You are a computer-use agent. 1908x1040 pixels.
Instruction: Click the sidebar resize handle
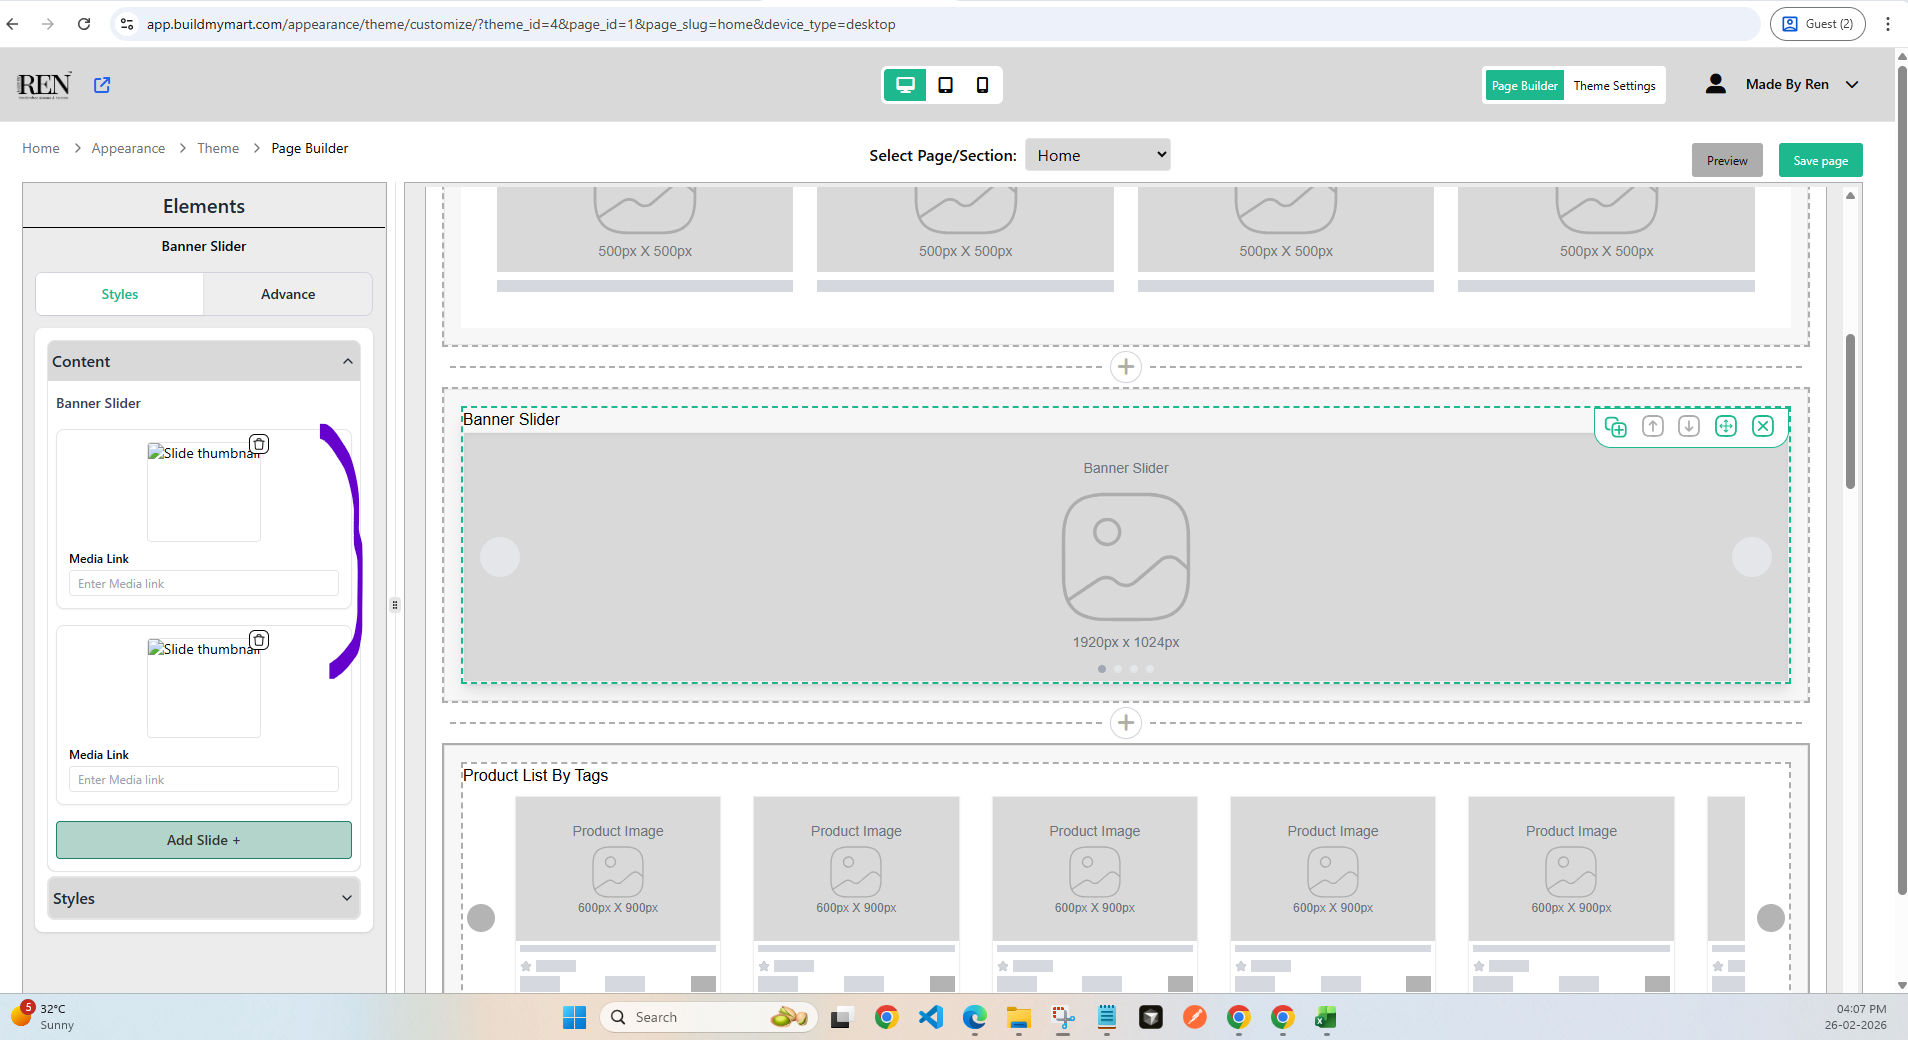point(395,605)
